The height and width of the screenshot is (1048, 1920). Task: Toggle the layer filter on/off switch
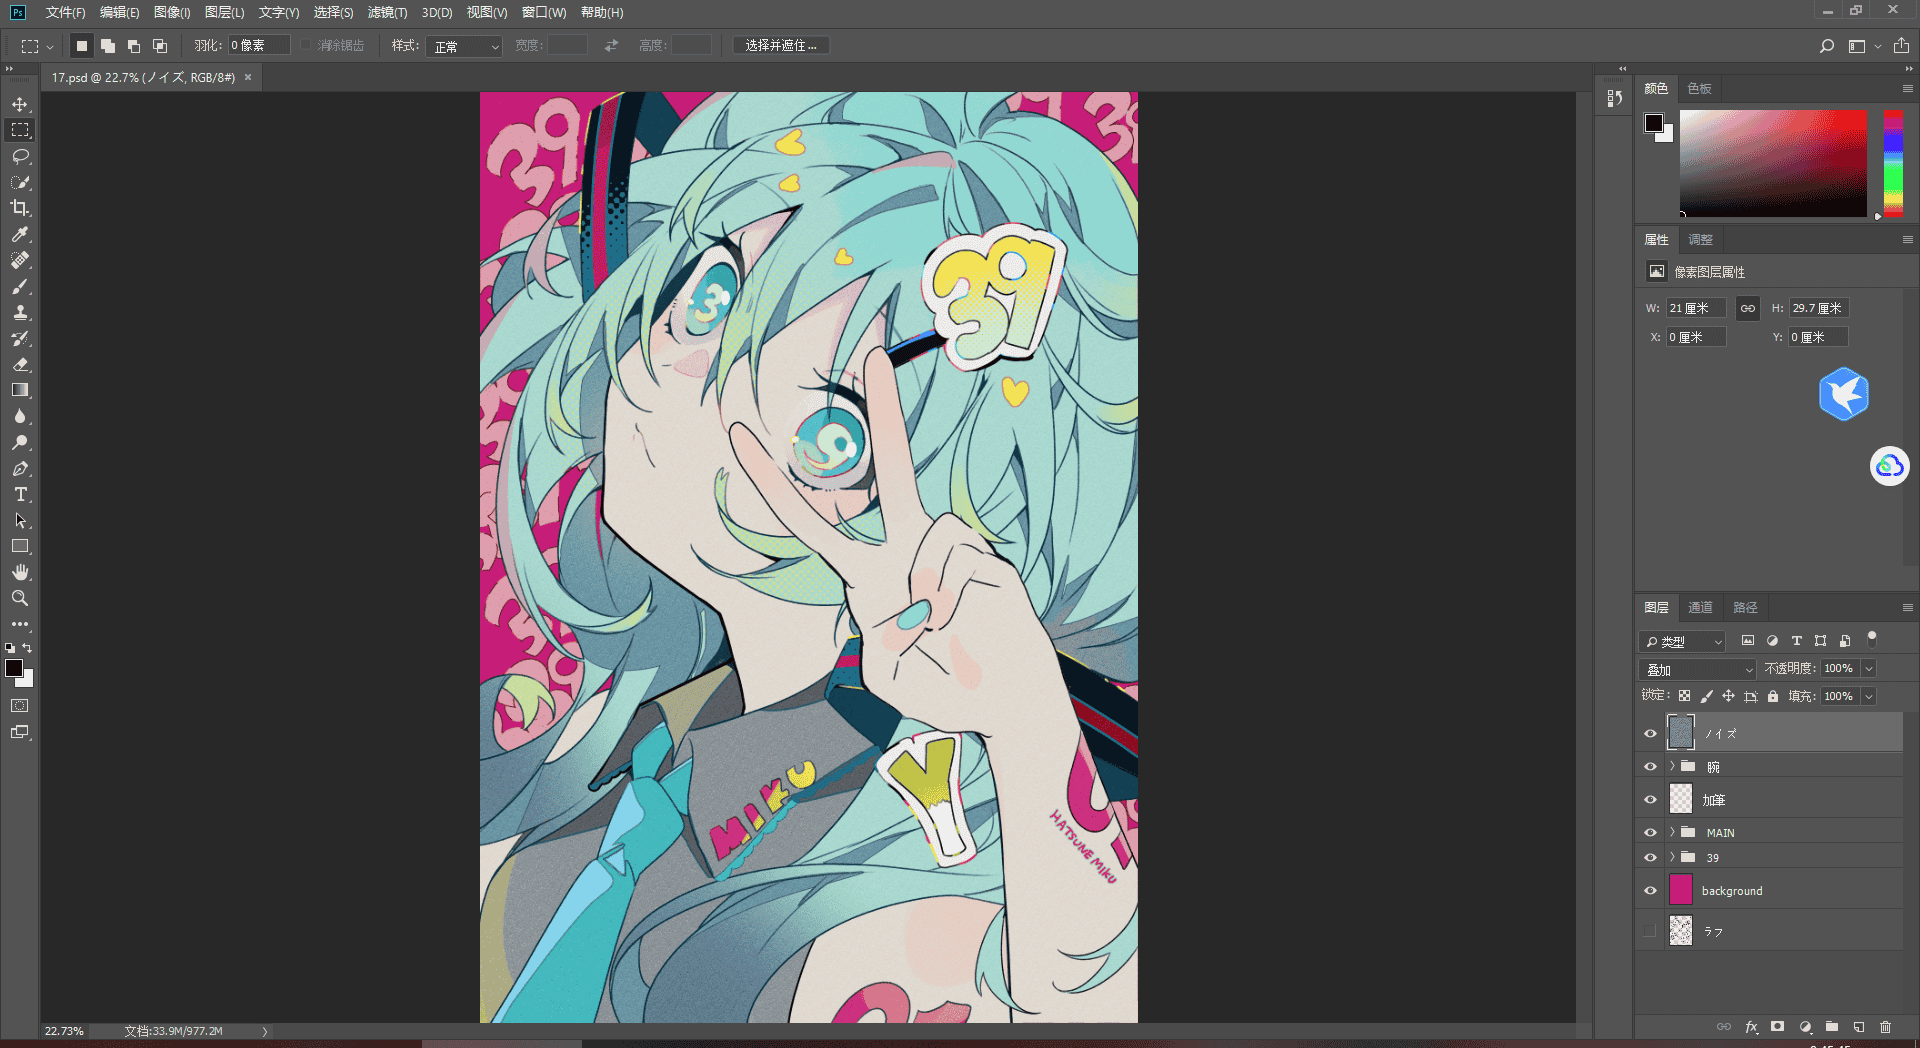point(1872,638)
